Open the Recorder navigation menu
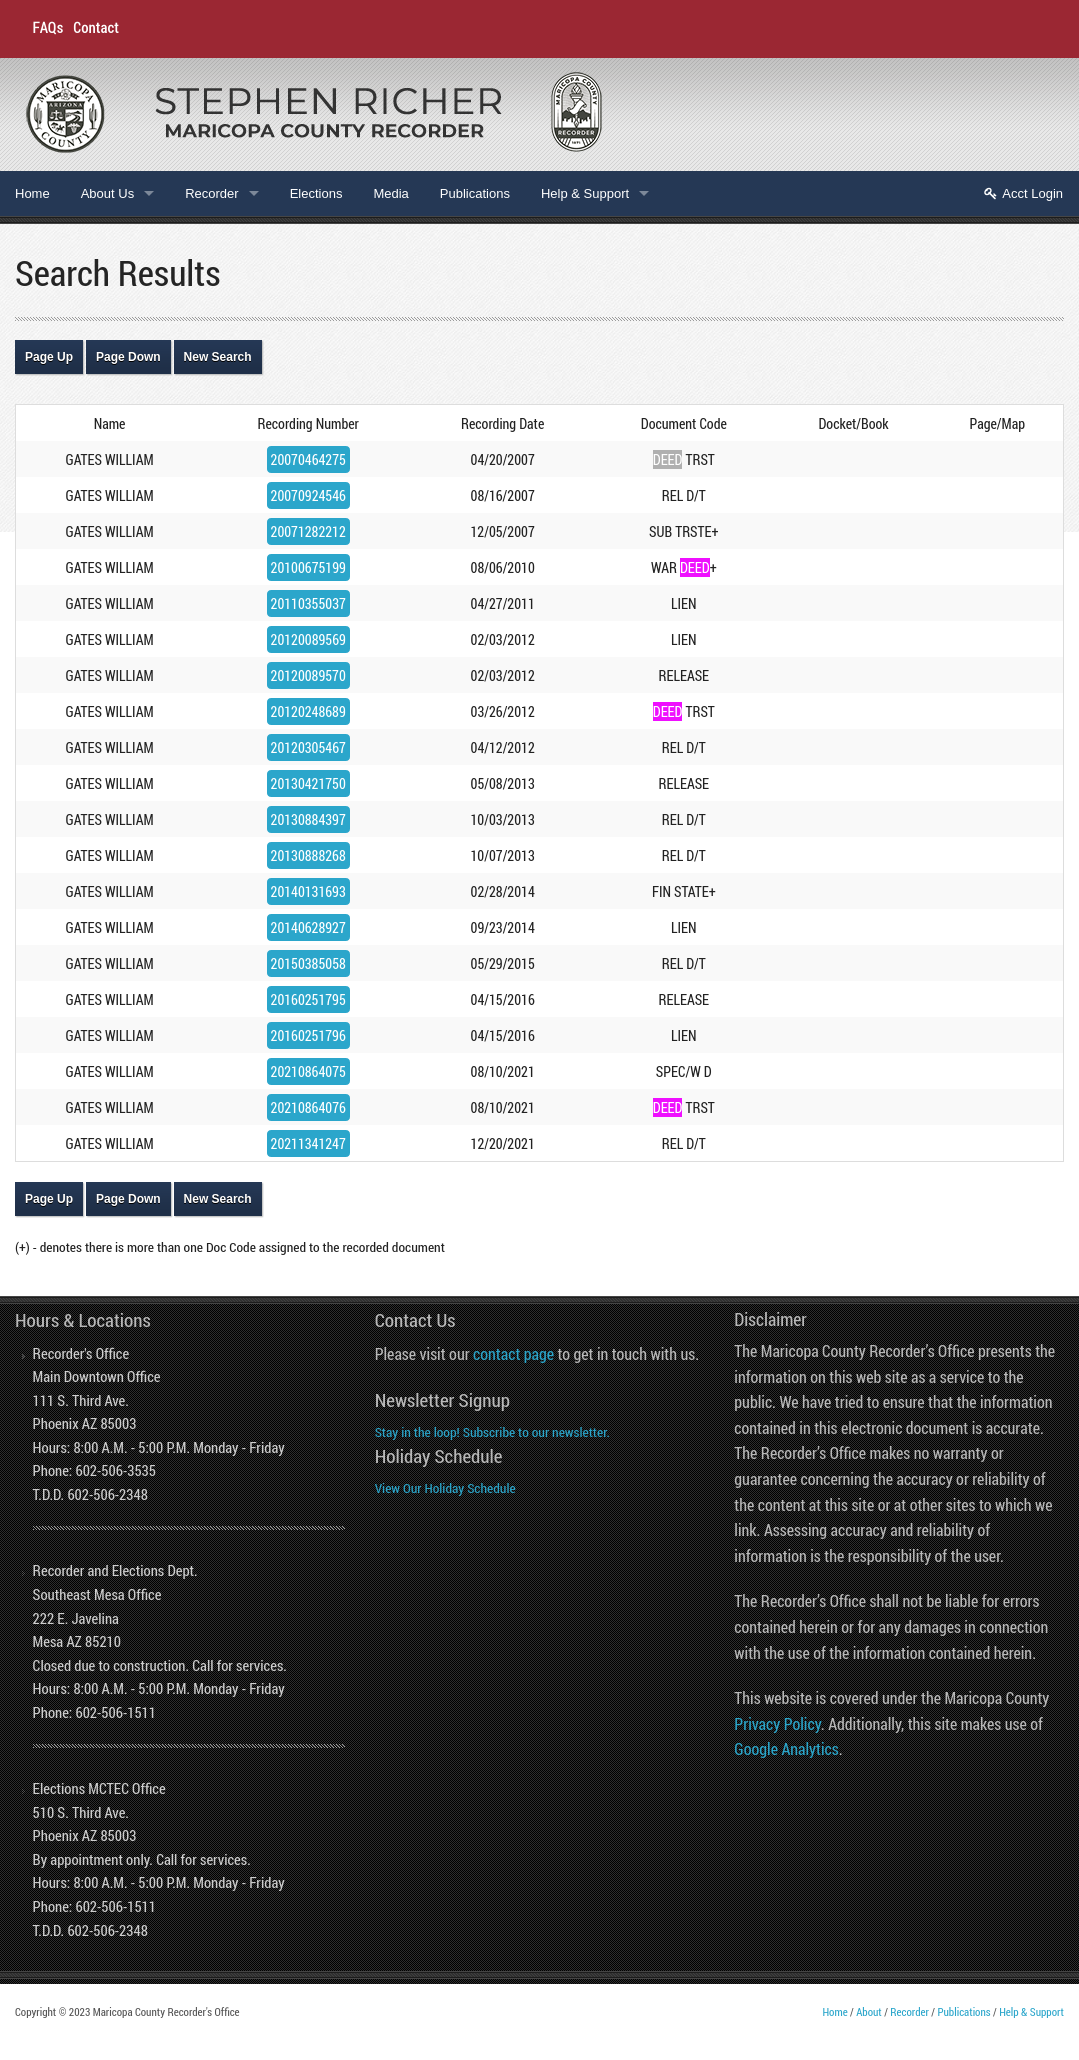 [x=212, y=194]
